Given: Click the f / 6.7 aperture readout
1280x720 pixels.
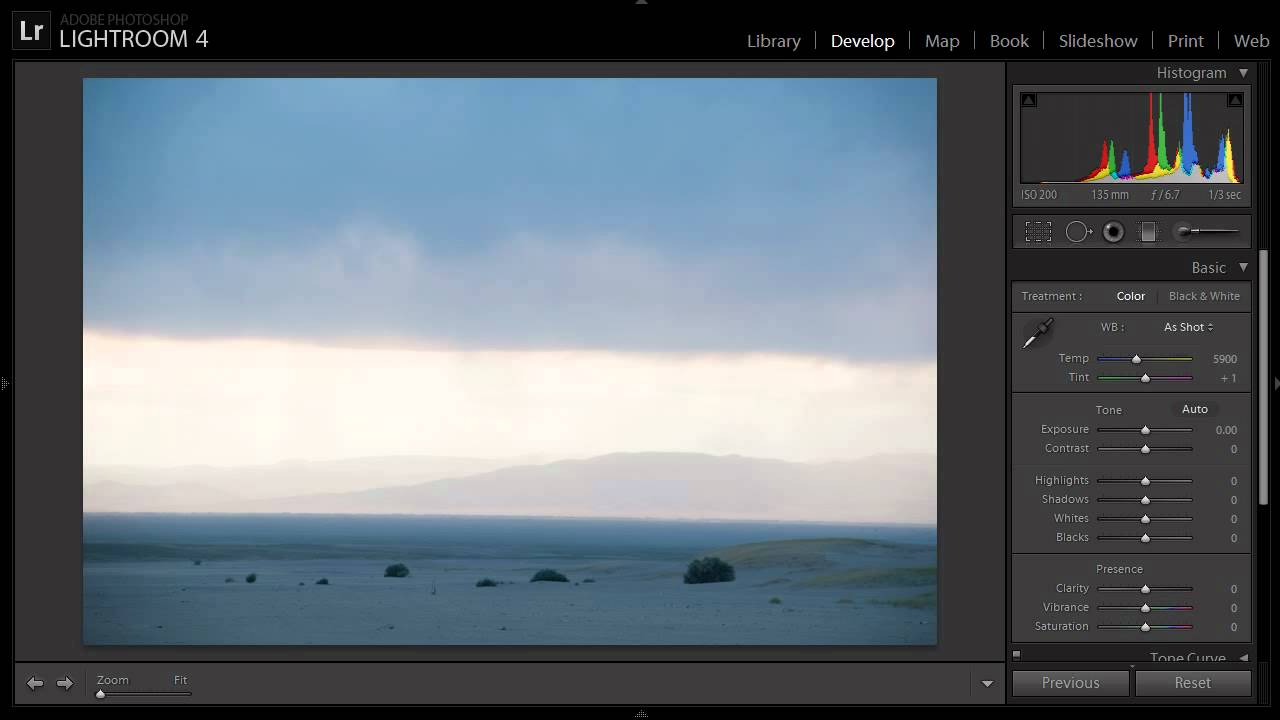Looking at the screenshot, I should [1166, 195].
